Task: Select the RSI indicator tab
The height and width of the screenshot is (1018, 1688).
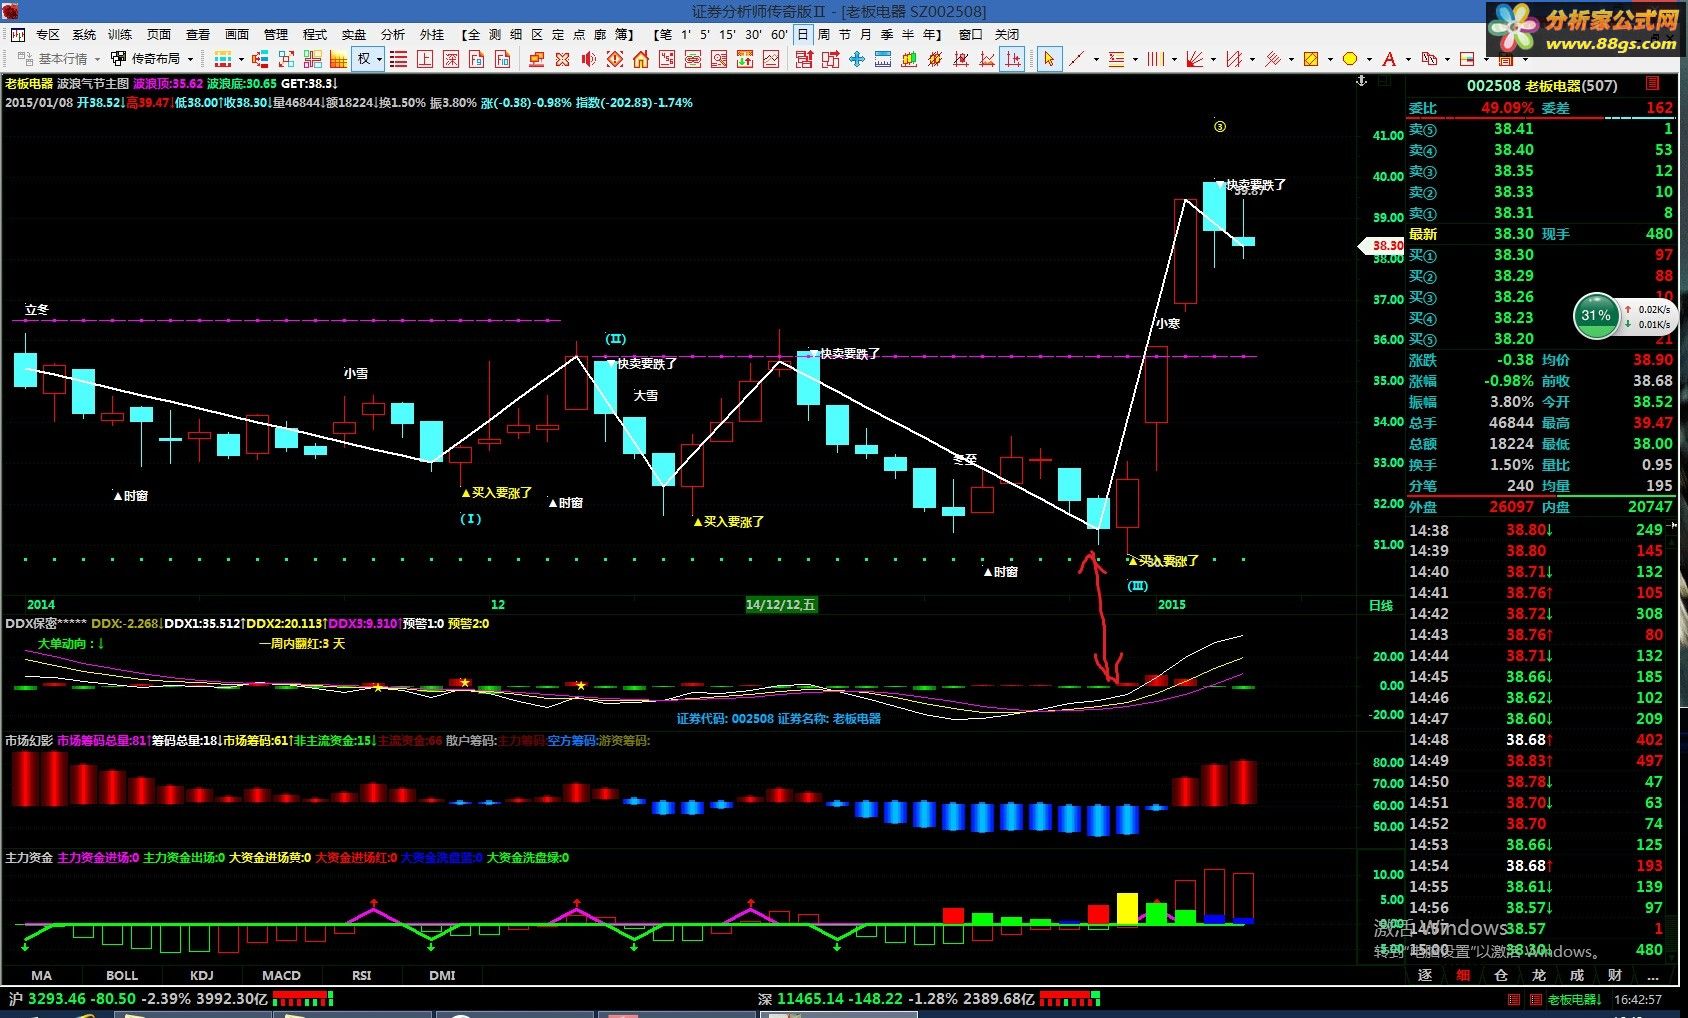Action: tap(361, 975)
